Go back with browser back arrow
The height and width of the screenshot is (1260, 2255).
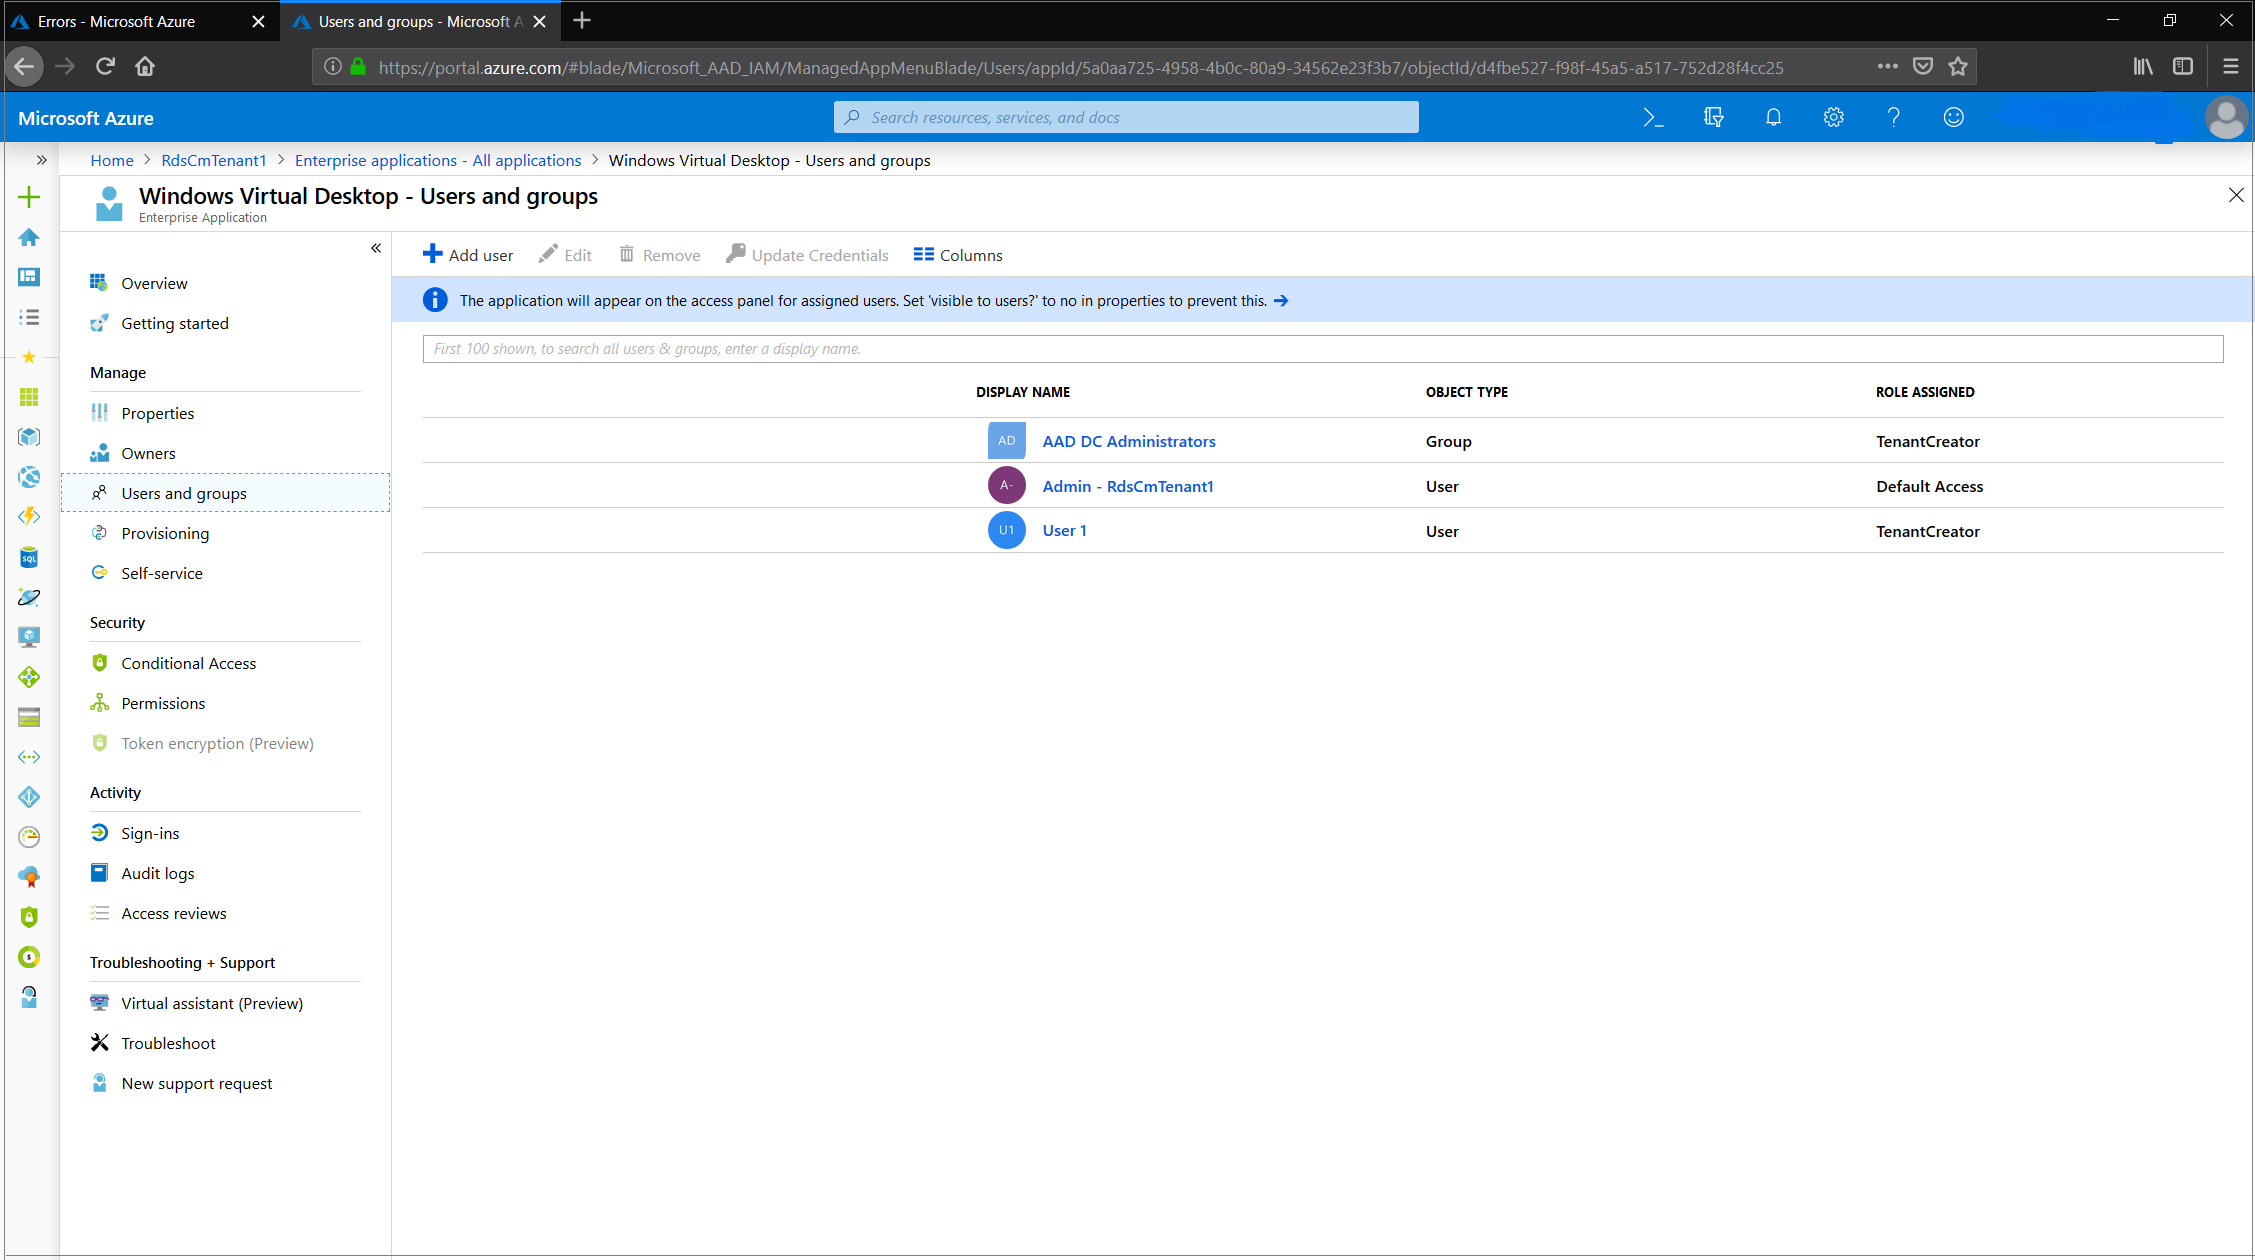point(25,67)
